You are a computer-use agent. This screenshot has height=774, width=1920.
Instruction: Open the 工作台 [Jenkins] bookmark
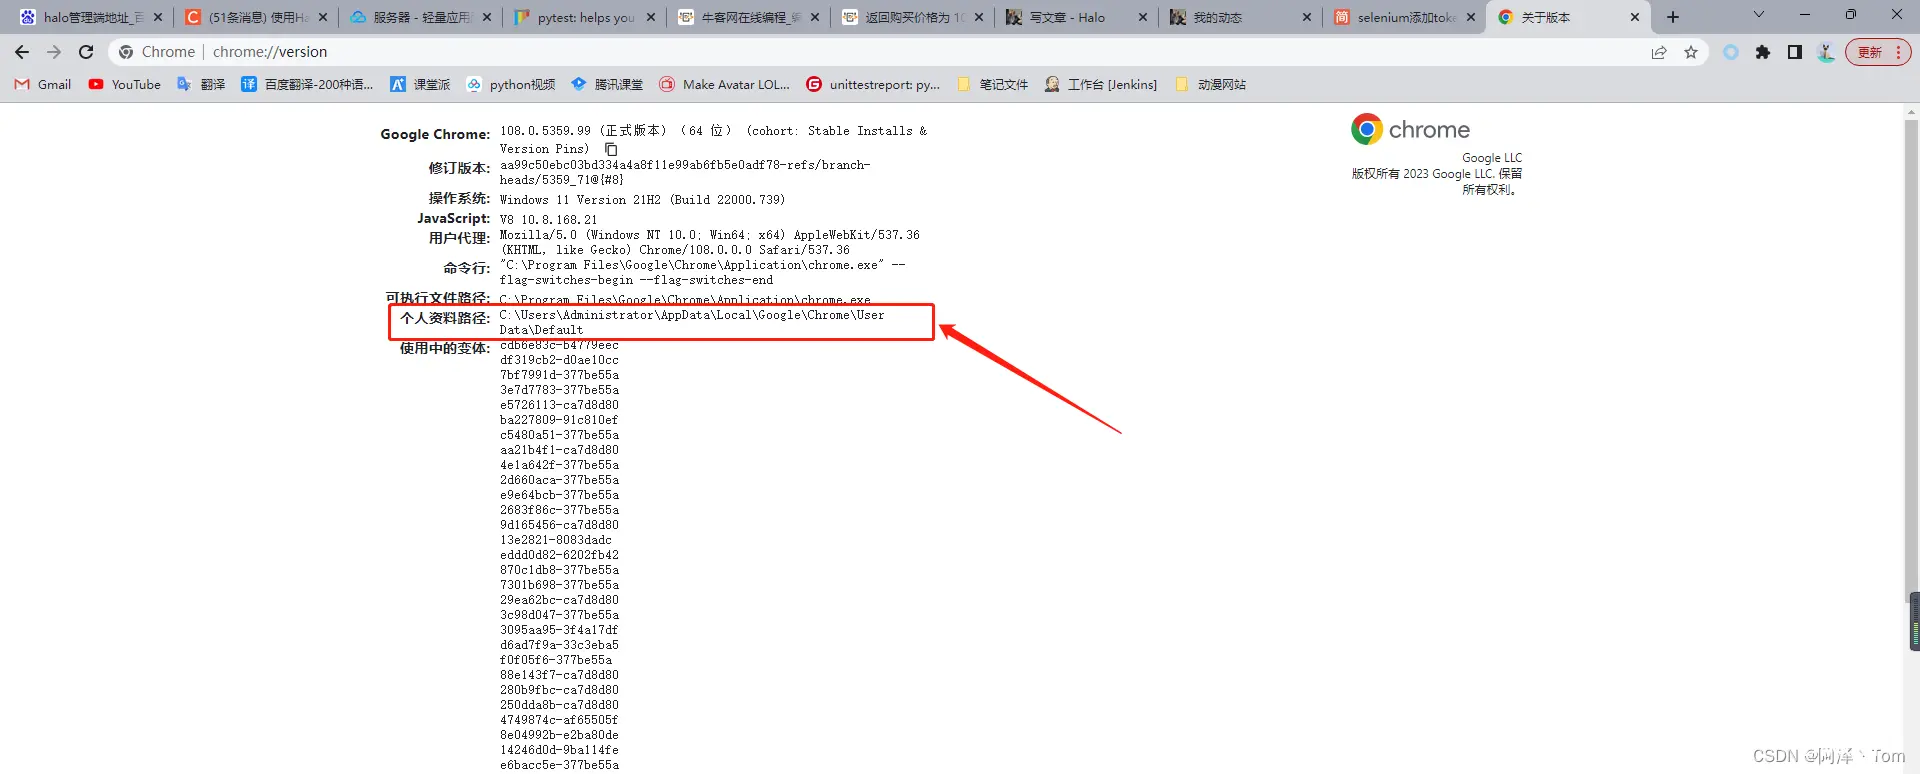pos(1100,85)
